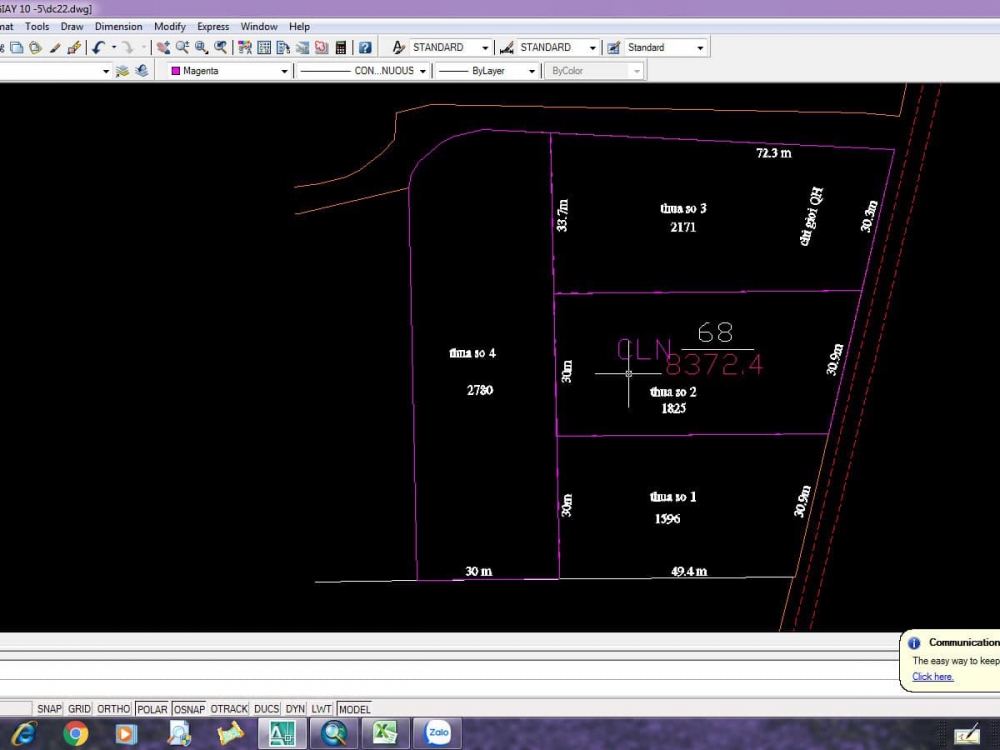Click the Zoom Previous icon
Screen dimensions: 1000x750
220,47
